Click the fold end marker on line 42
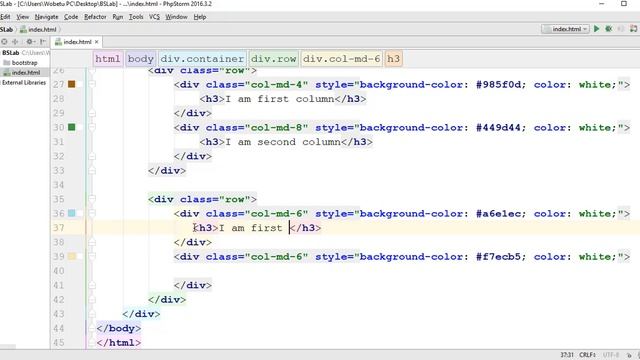The height and width of the screenshot is (360, 640). pyautogui.click(x=92, y=300)
